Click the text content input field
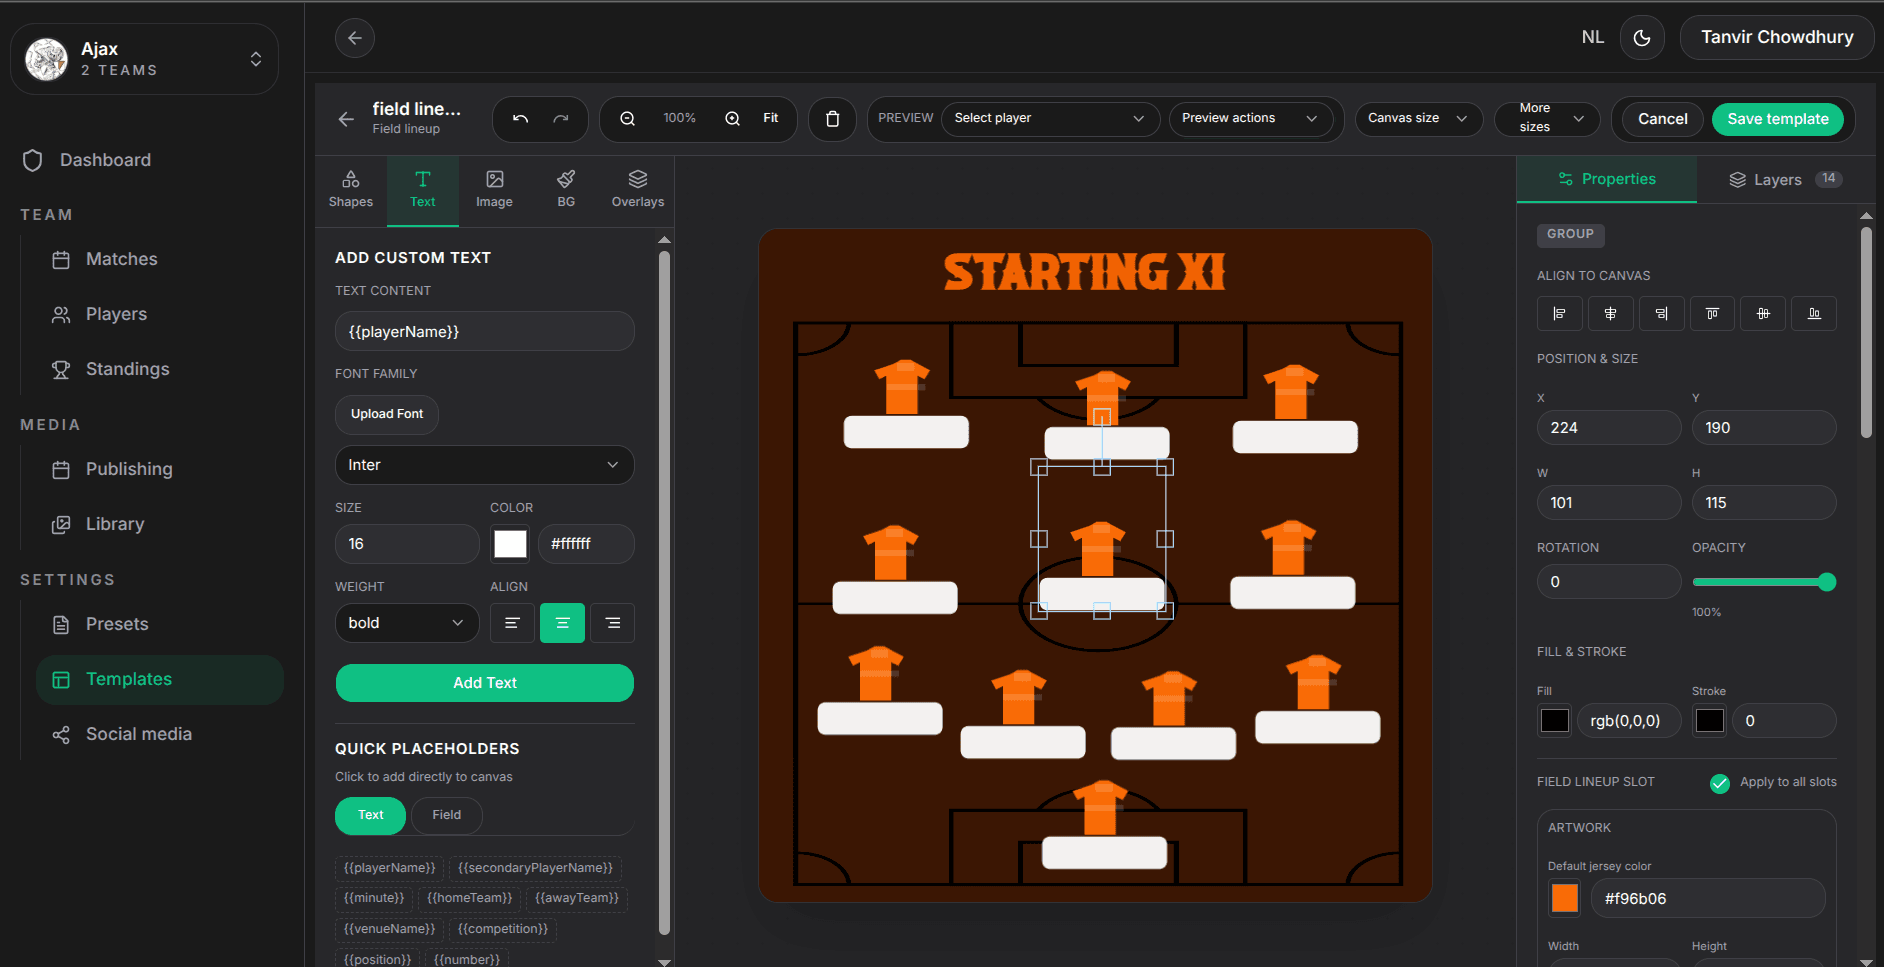Viewport: 1884px width, 967px height. coord(484,332)
